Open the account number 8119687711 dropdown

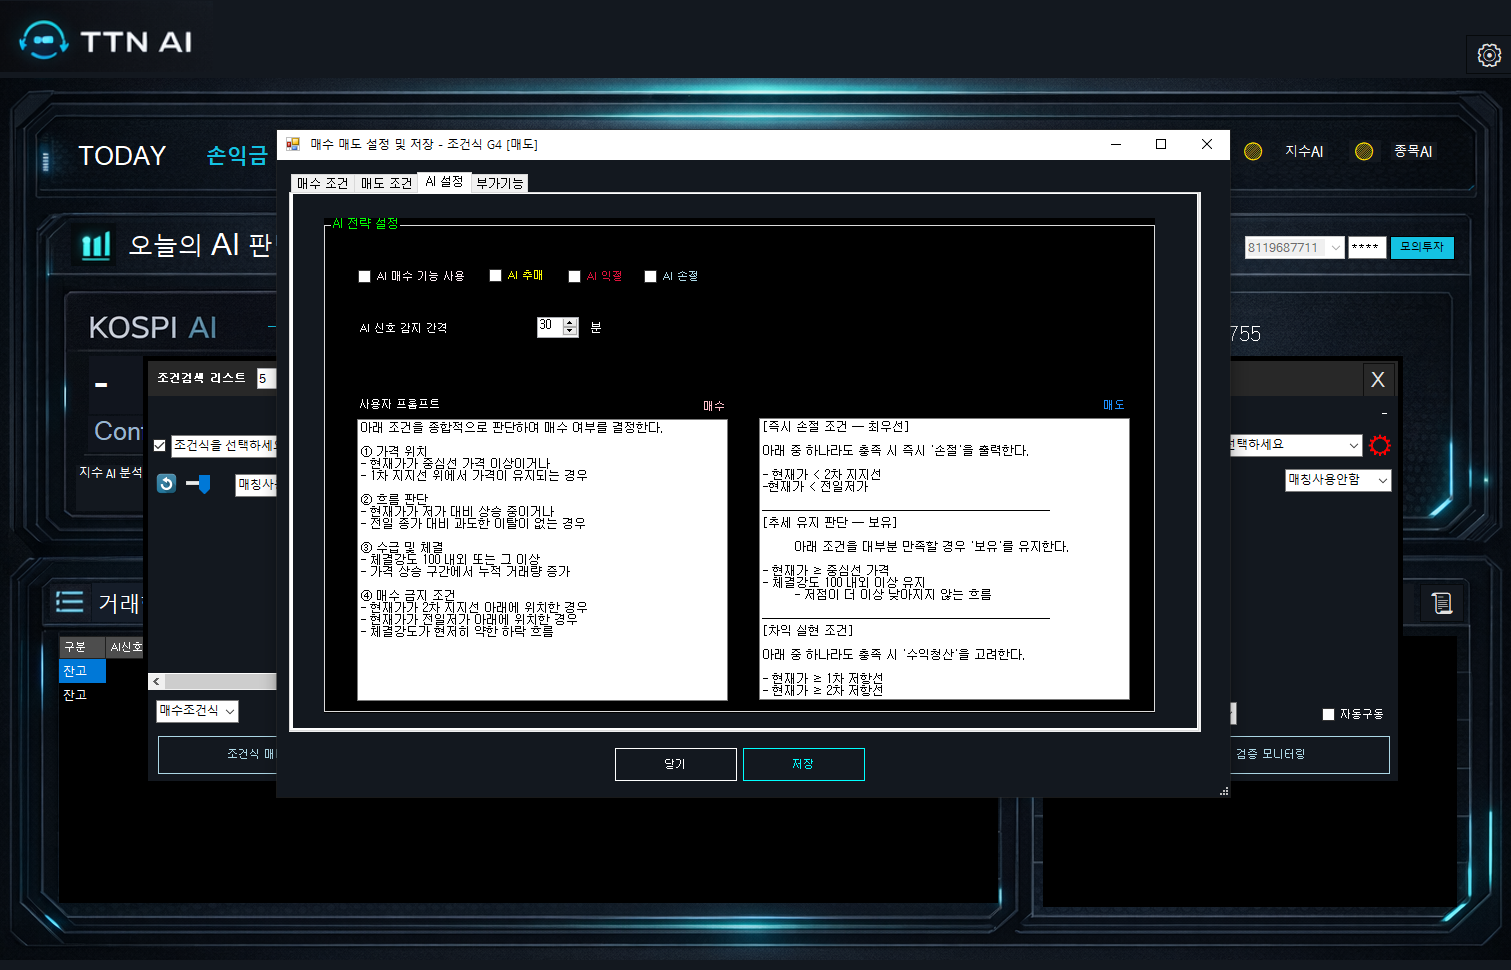pyautogui.click(x=1335, y=248)
